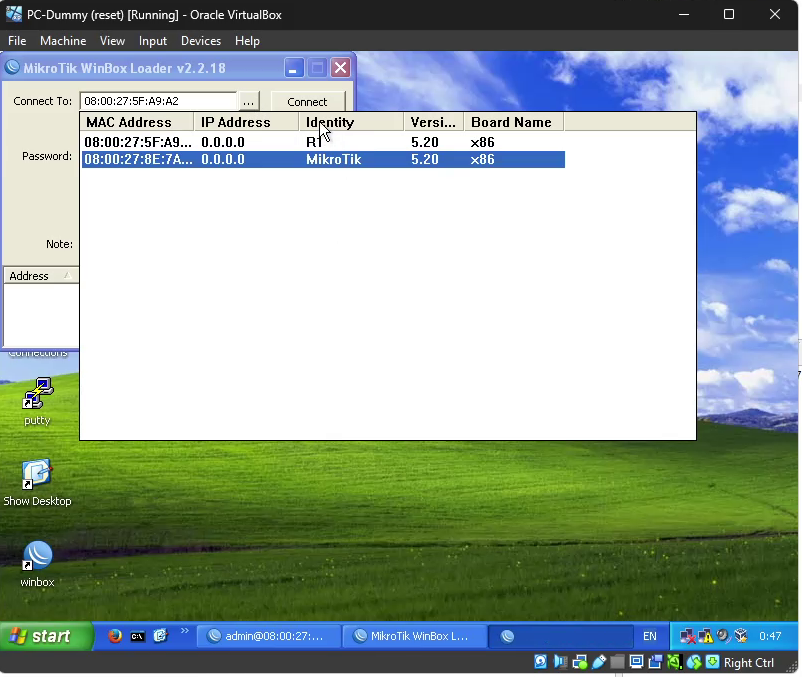Click the taskbar clock showing 0:47
This screenshot has height=677, width=802.
770,636
